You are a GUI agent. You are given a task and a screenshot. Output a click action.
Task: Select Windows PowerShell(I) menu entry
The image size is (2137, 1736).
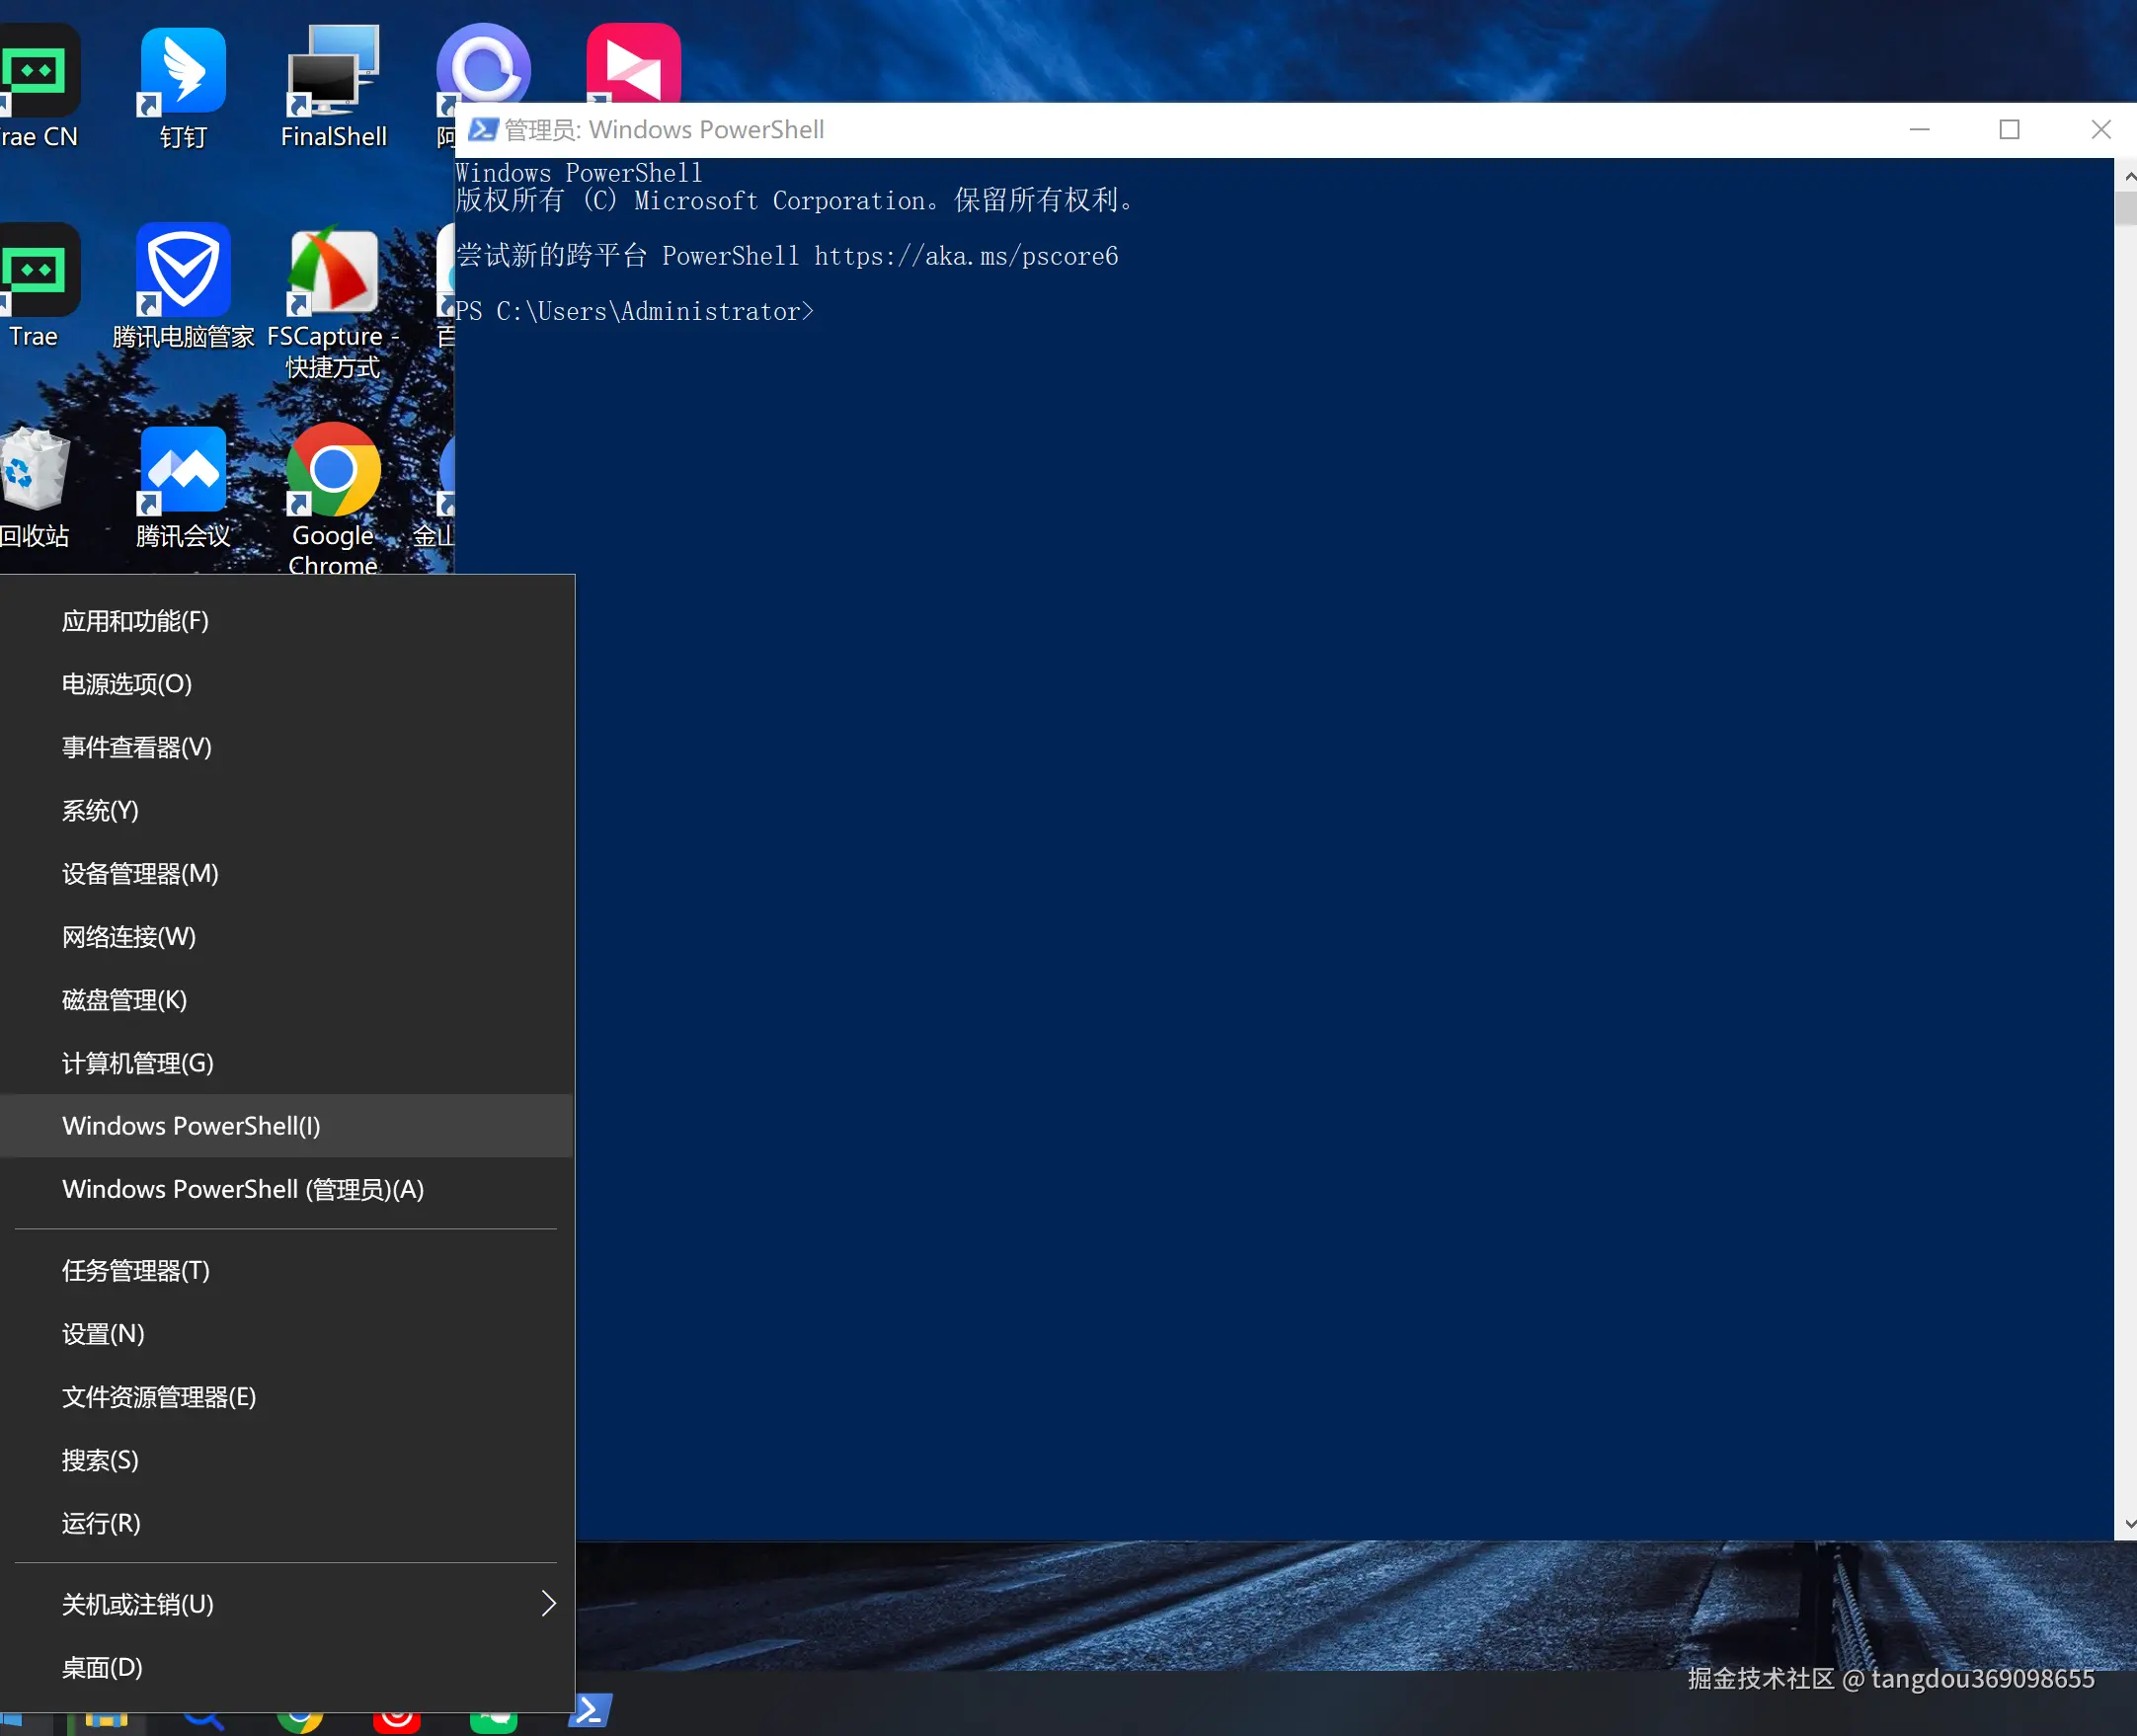click(x=191, y=1126)
